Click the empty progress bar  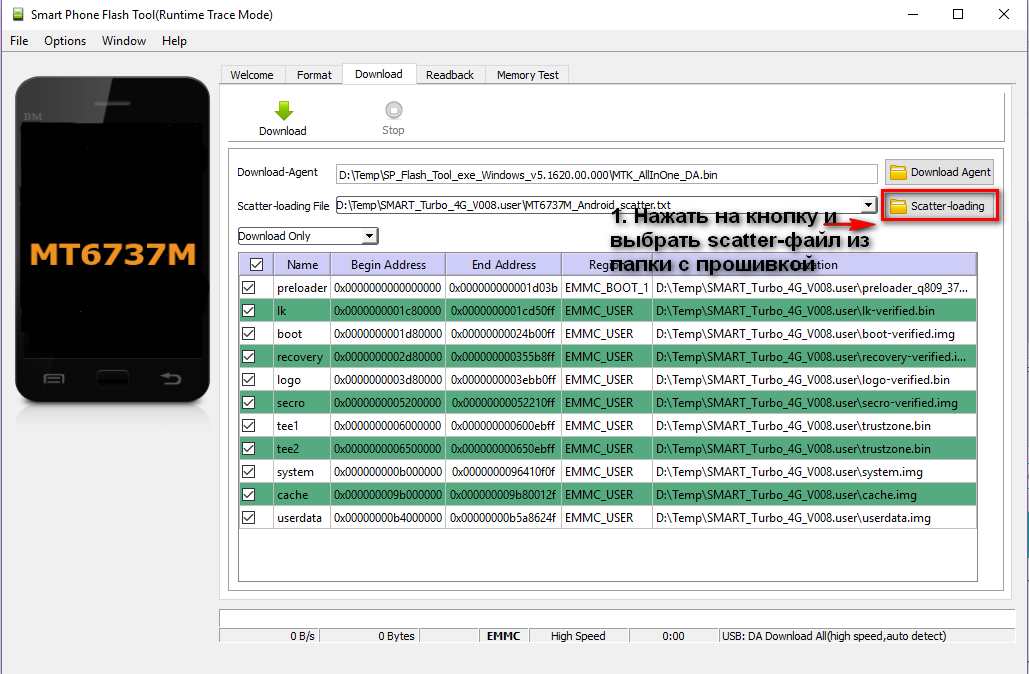pos(617,618)
